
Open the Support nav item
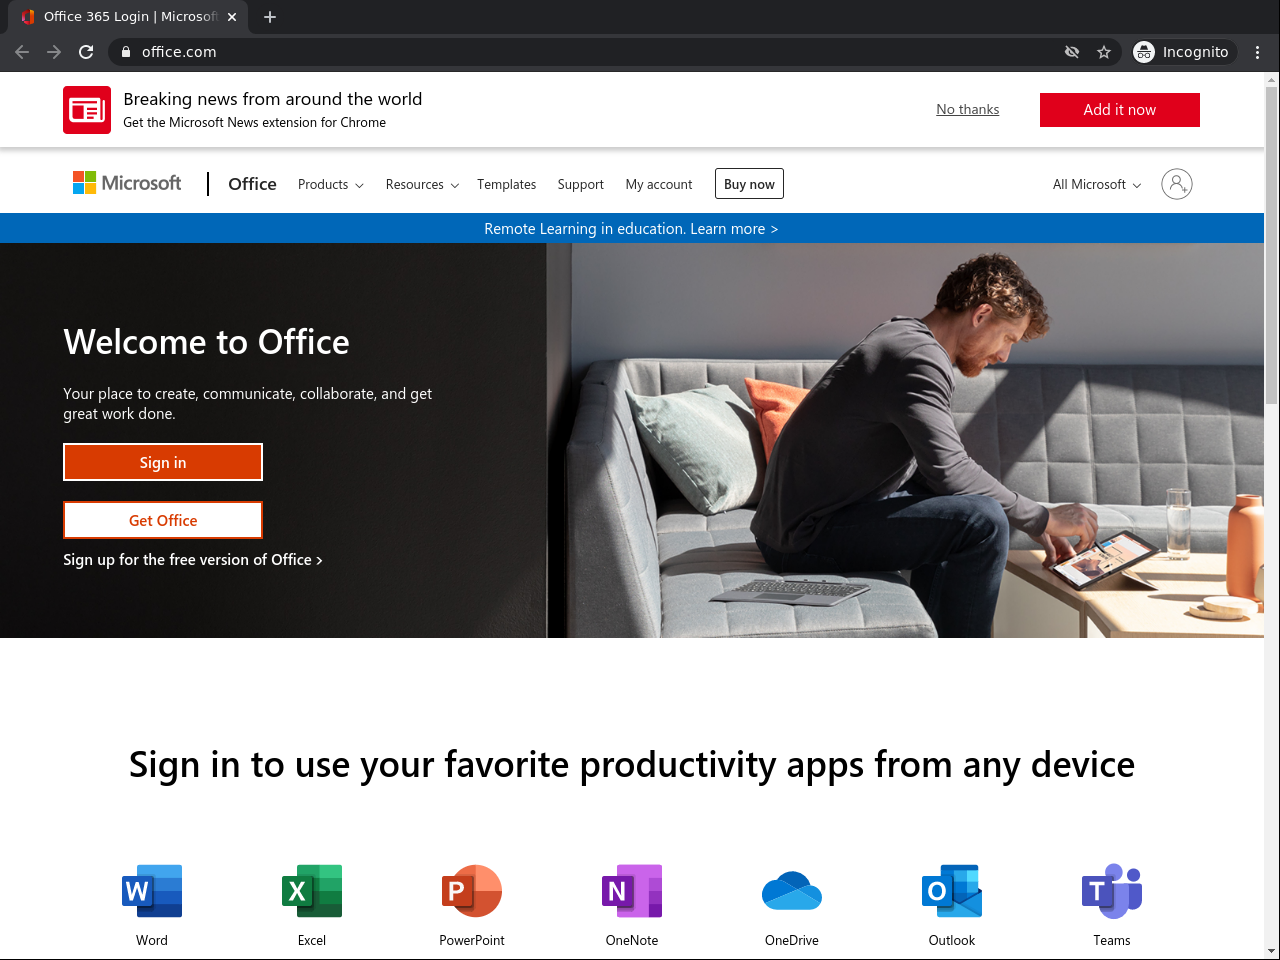581,184
